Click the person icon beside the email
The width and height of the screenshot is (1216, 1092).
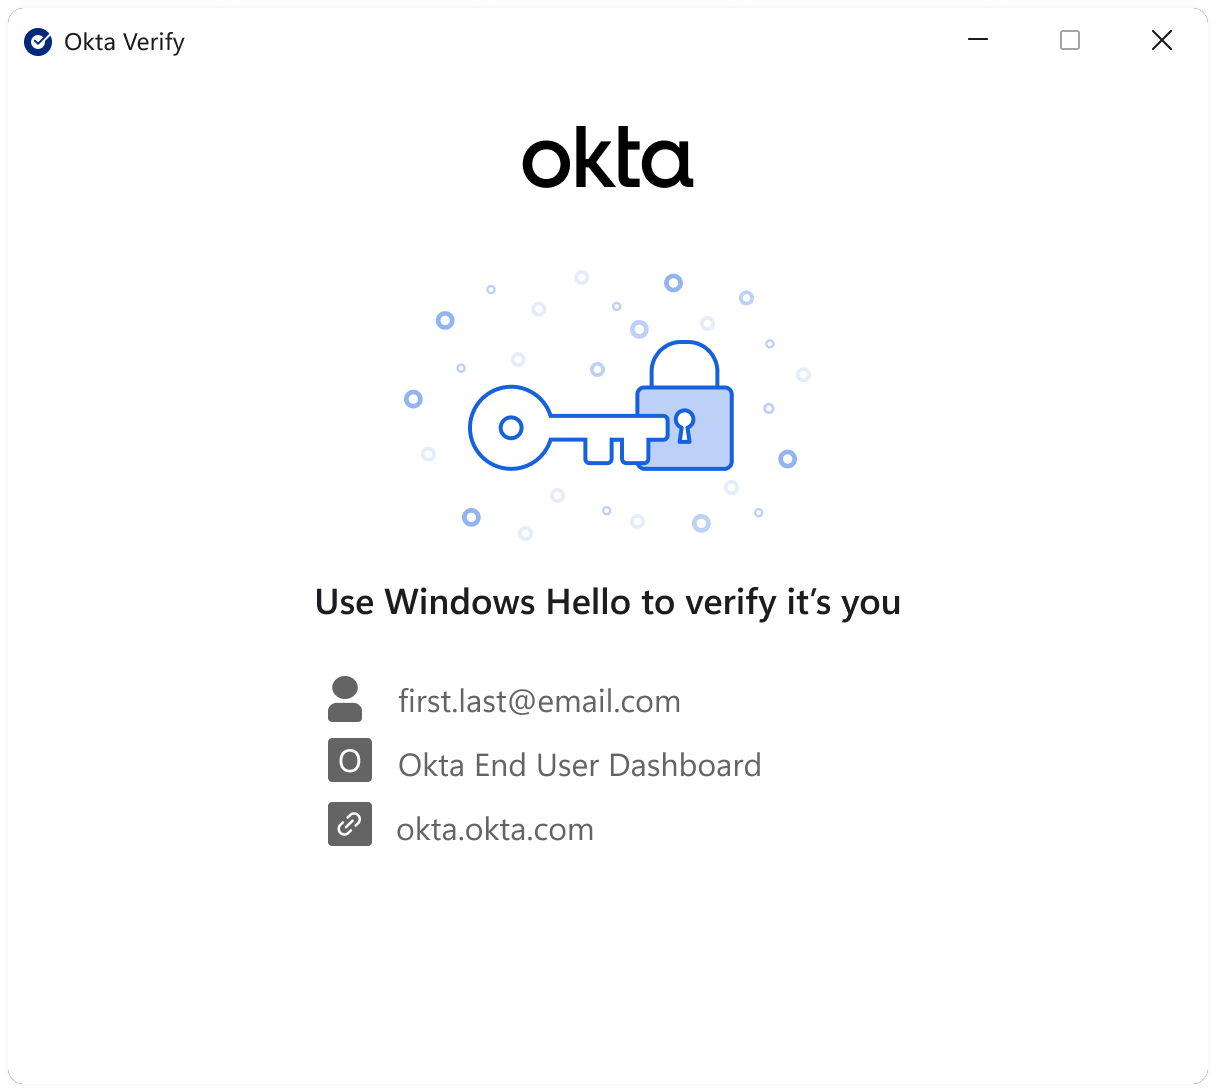click(345, 699)
